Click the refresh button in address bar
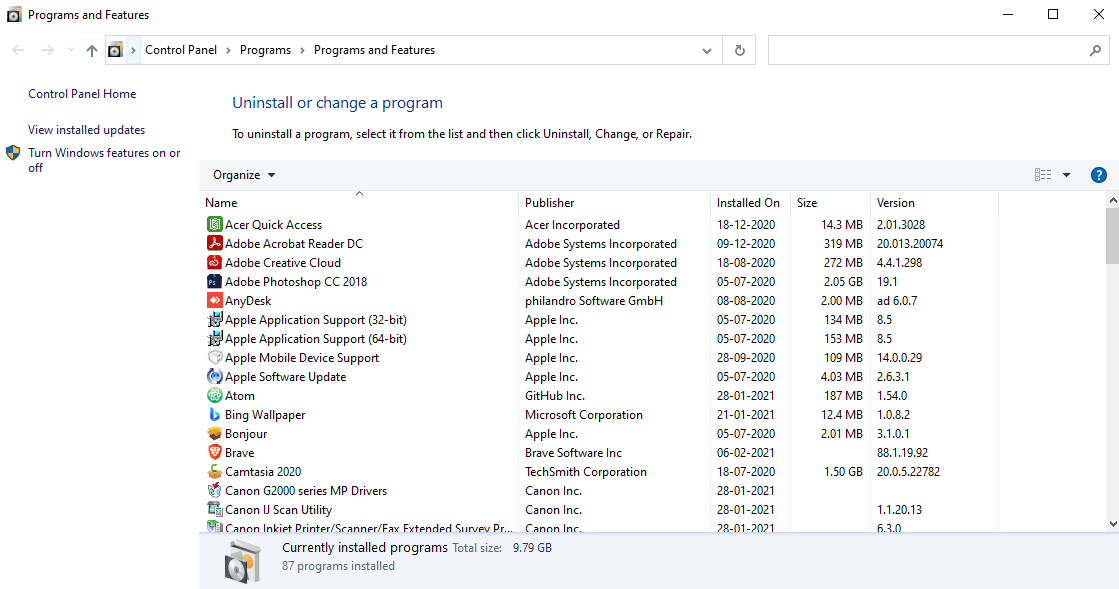Image resolution: width=1119 pixels, height=589 pixels. [739, 50]
